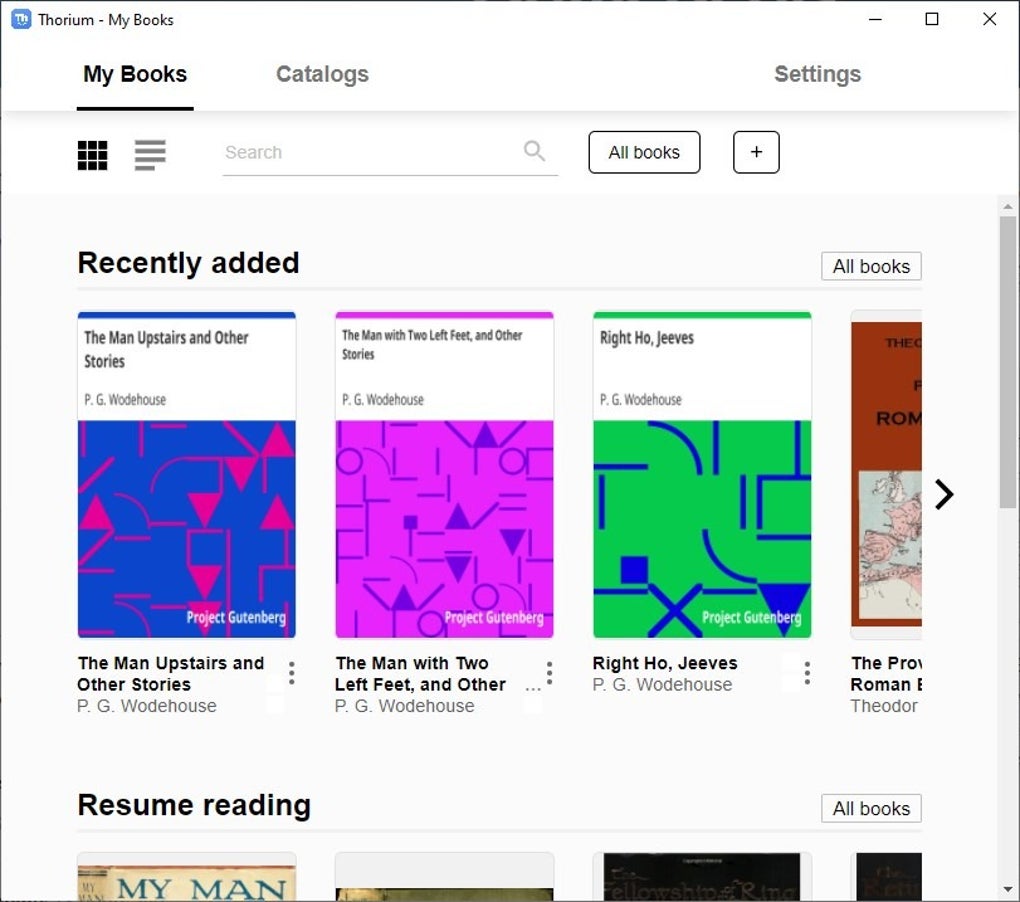Viewport: 1020px width, 902px height.
Task: Switch to grid view layout
Action: pos(92,155)
